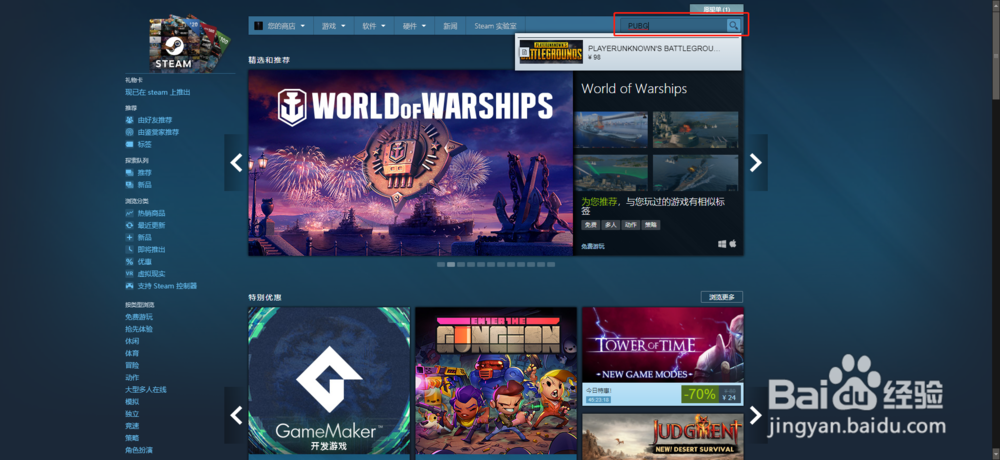Screen dimensions: 1000x460
Task: Open the Tower of Time deal card
Action: [663, 357]
